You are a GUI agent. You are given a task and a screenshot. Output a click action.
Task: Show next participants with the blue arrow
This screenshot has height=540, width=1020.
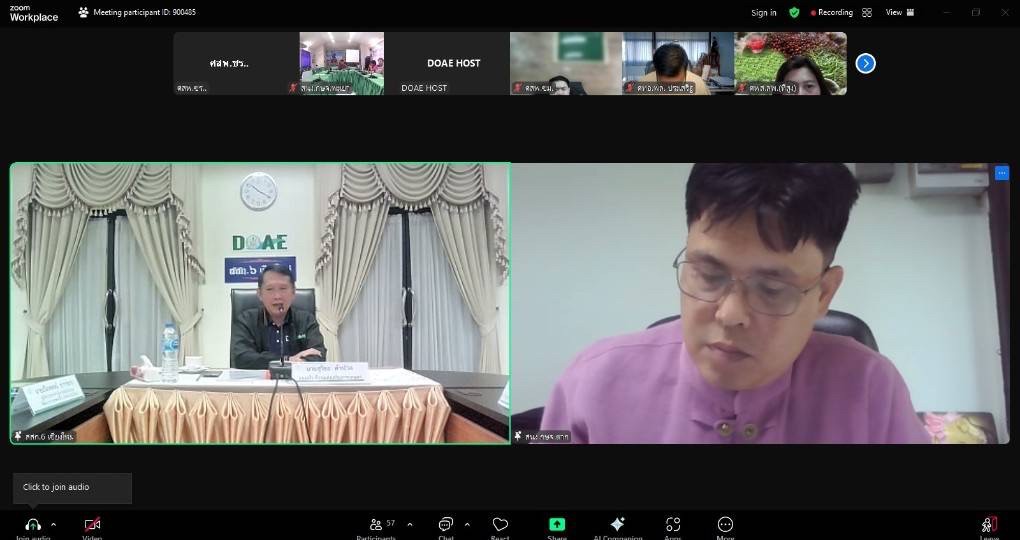[x=866, y=63]
